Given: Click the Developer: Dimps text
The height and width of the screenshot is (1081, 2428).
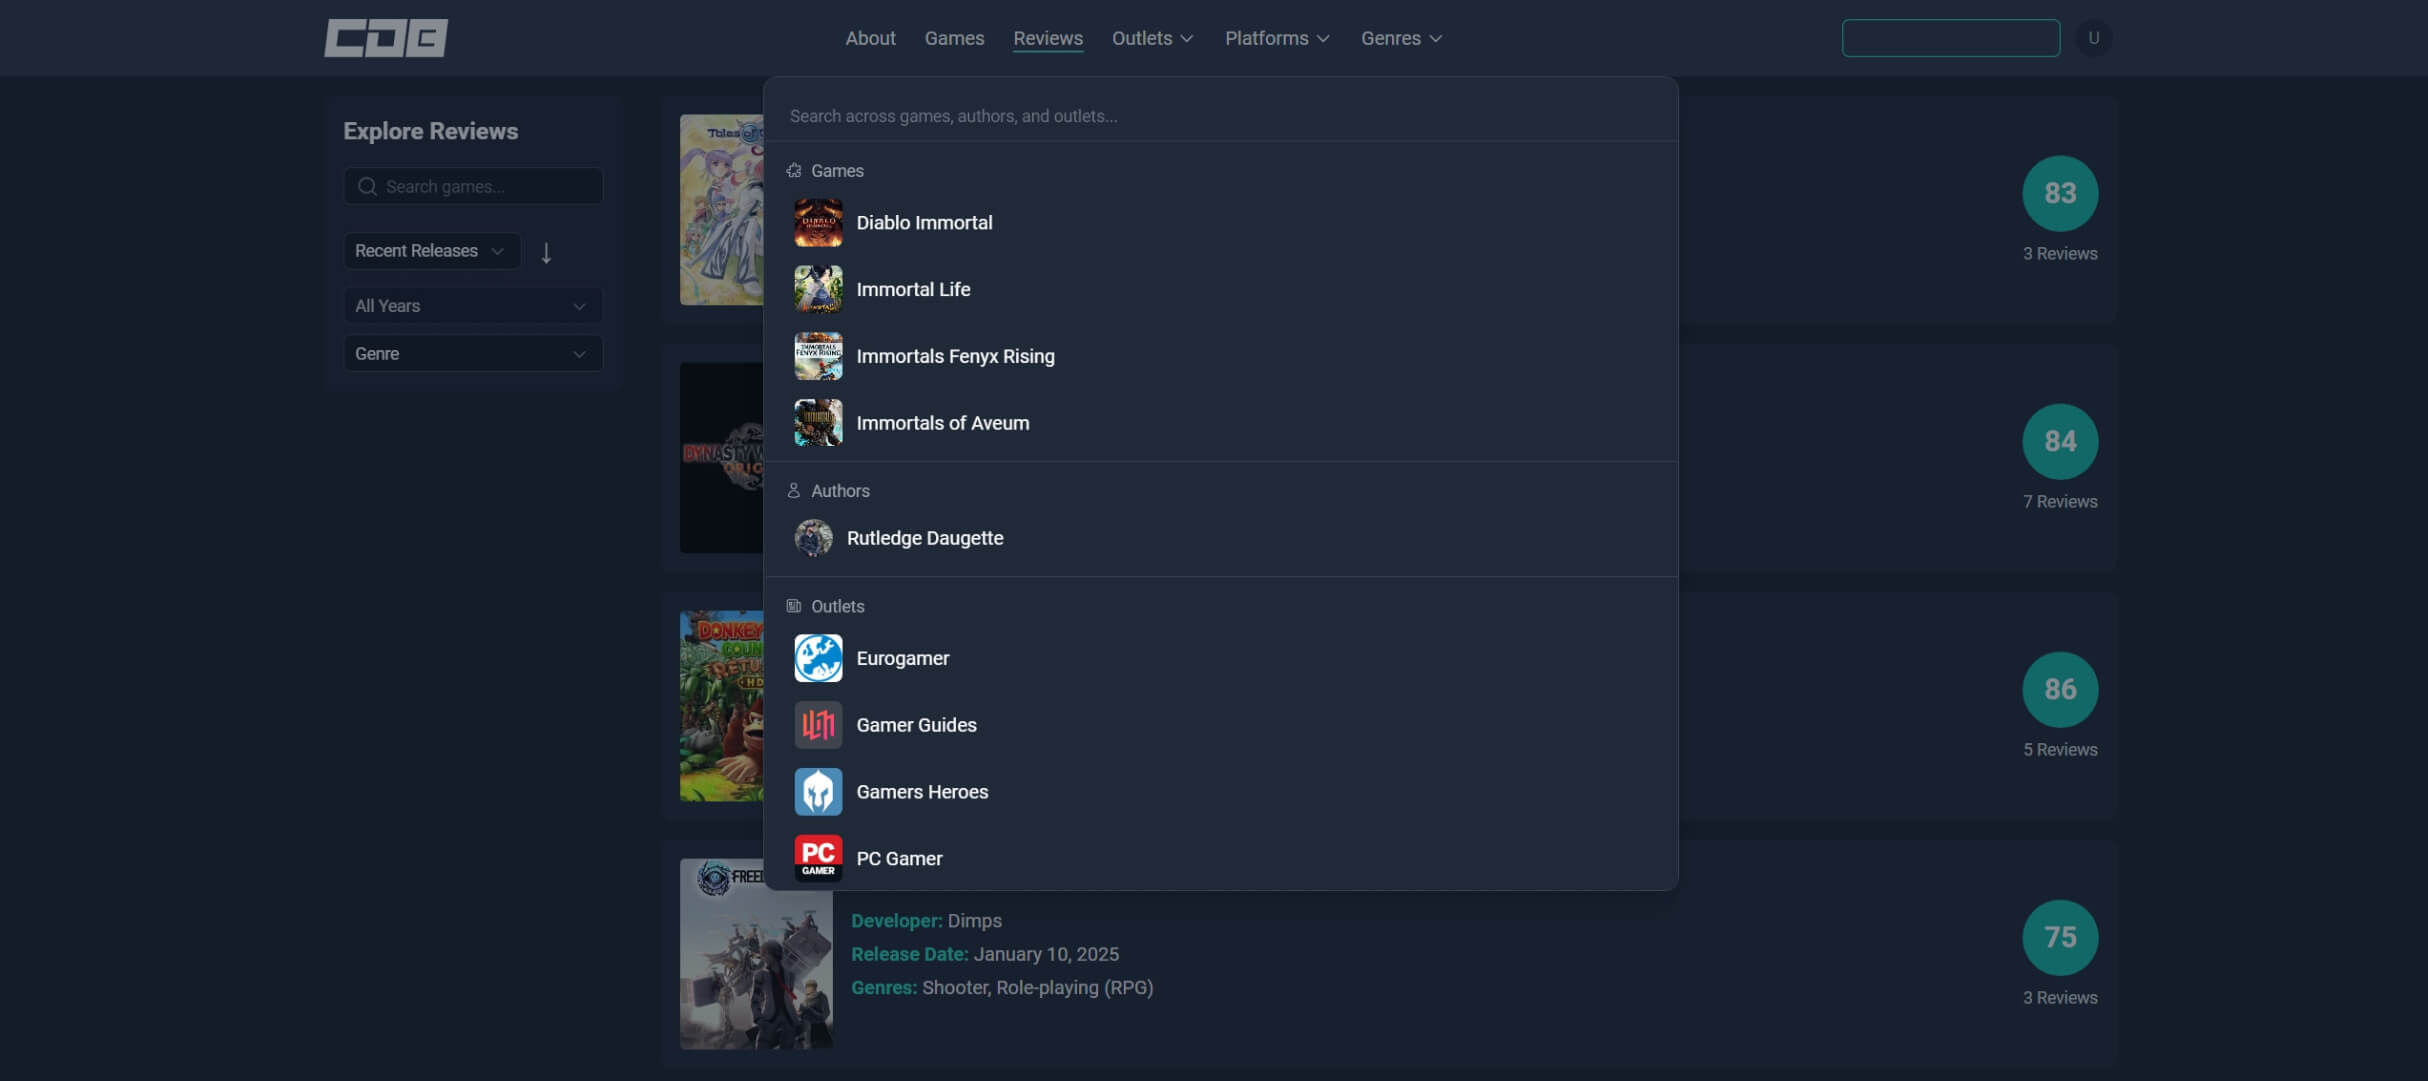Looking at the screenshot, I should 926,921.
